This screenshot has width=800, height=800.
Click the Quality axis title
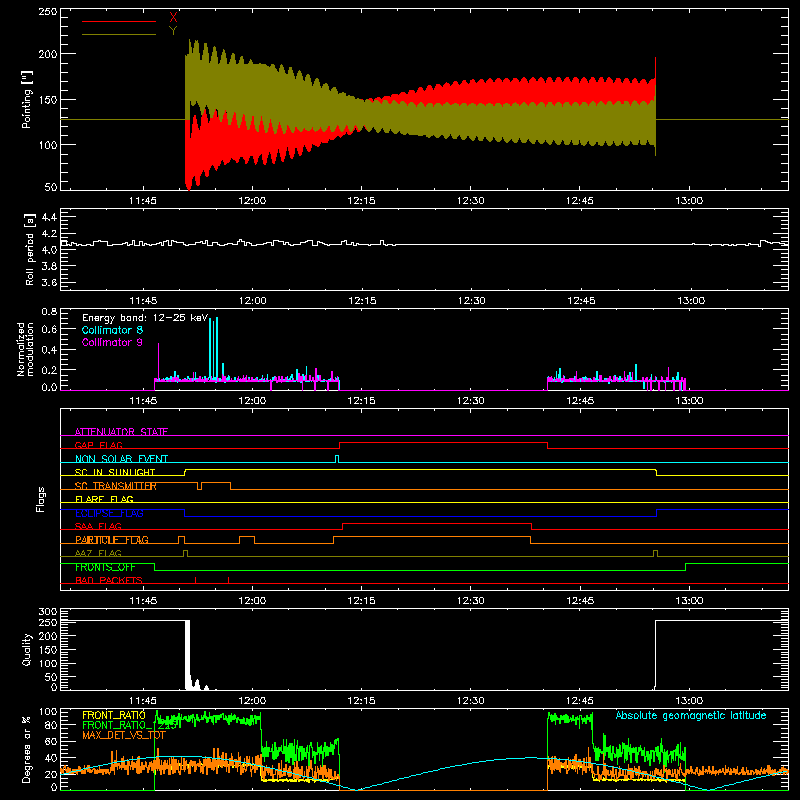click(27, 649)
